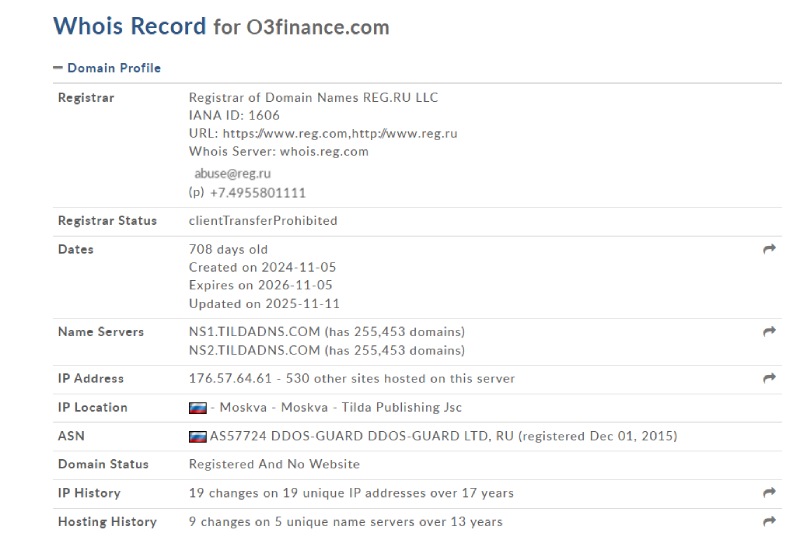This screenshot has width=800, height=547.
Task: Click the 'IP History' row label
Action: tap(89, 493)
